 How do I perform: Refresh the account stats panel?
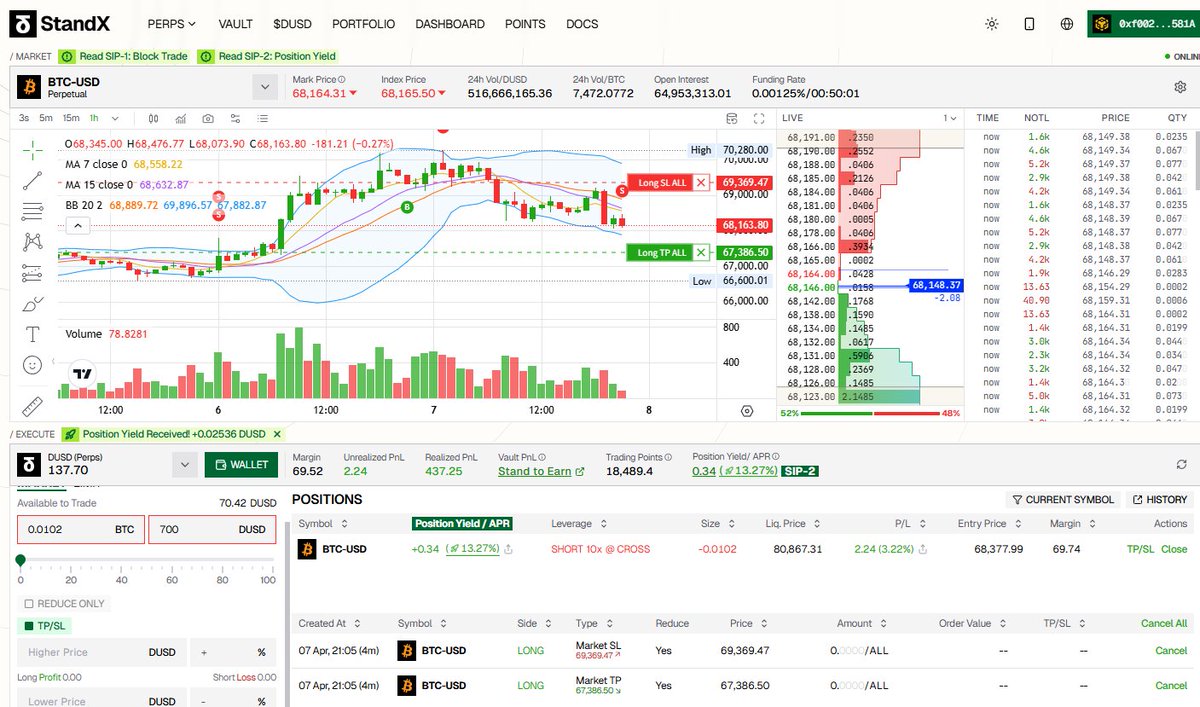[1182, 465]
